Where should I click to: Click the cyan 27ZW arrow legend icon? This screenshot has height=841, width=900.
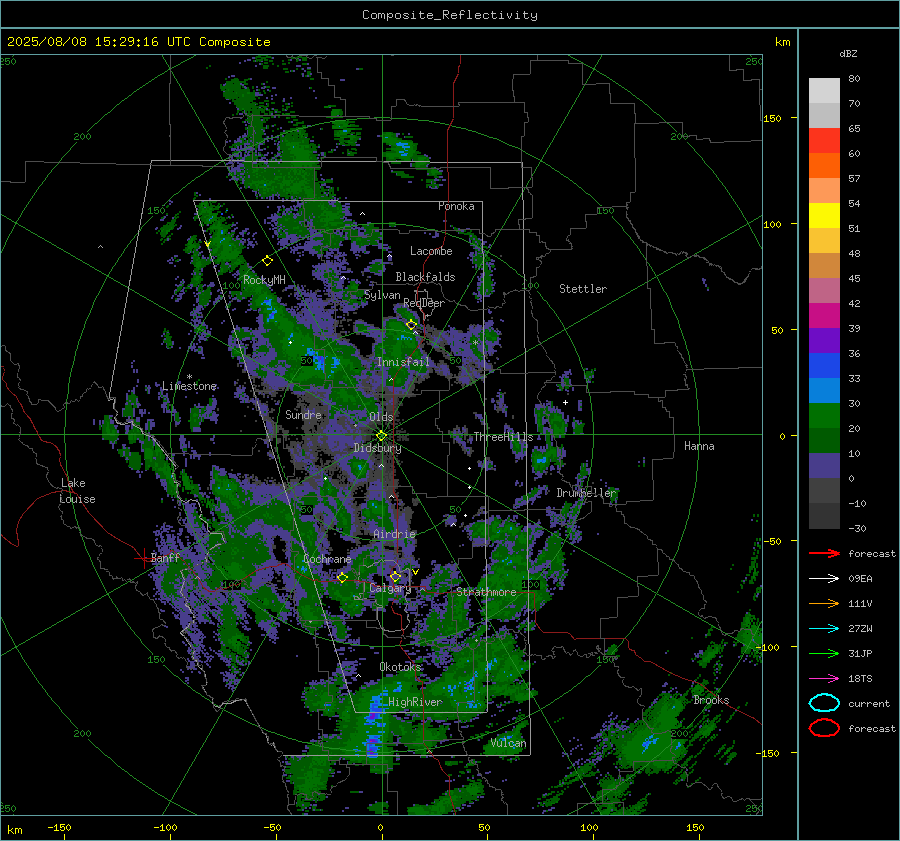824,629
